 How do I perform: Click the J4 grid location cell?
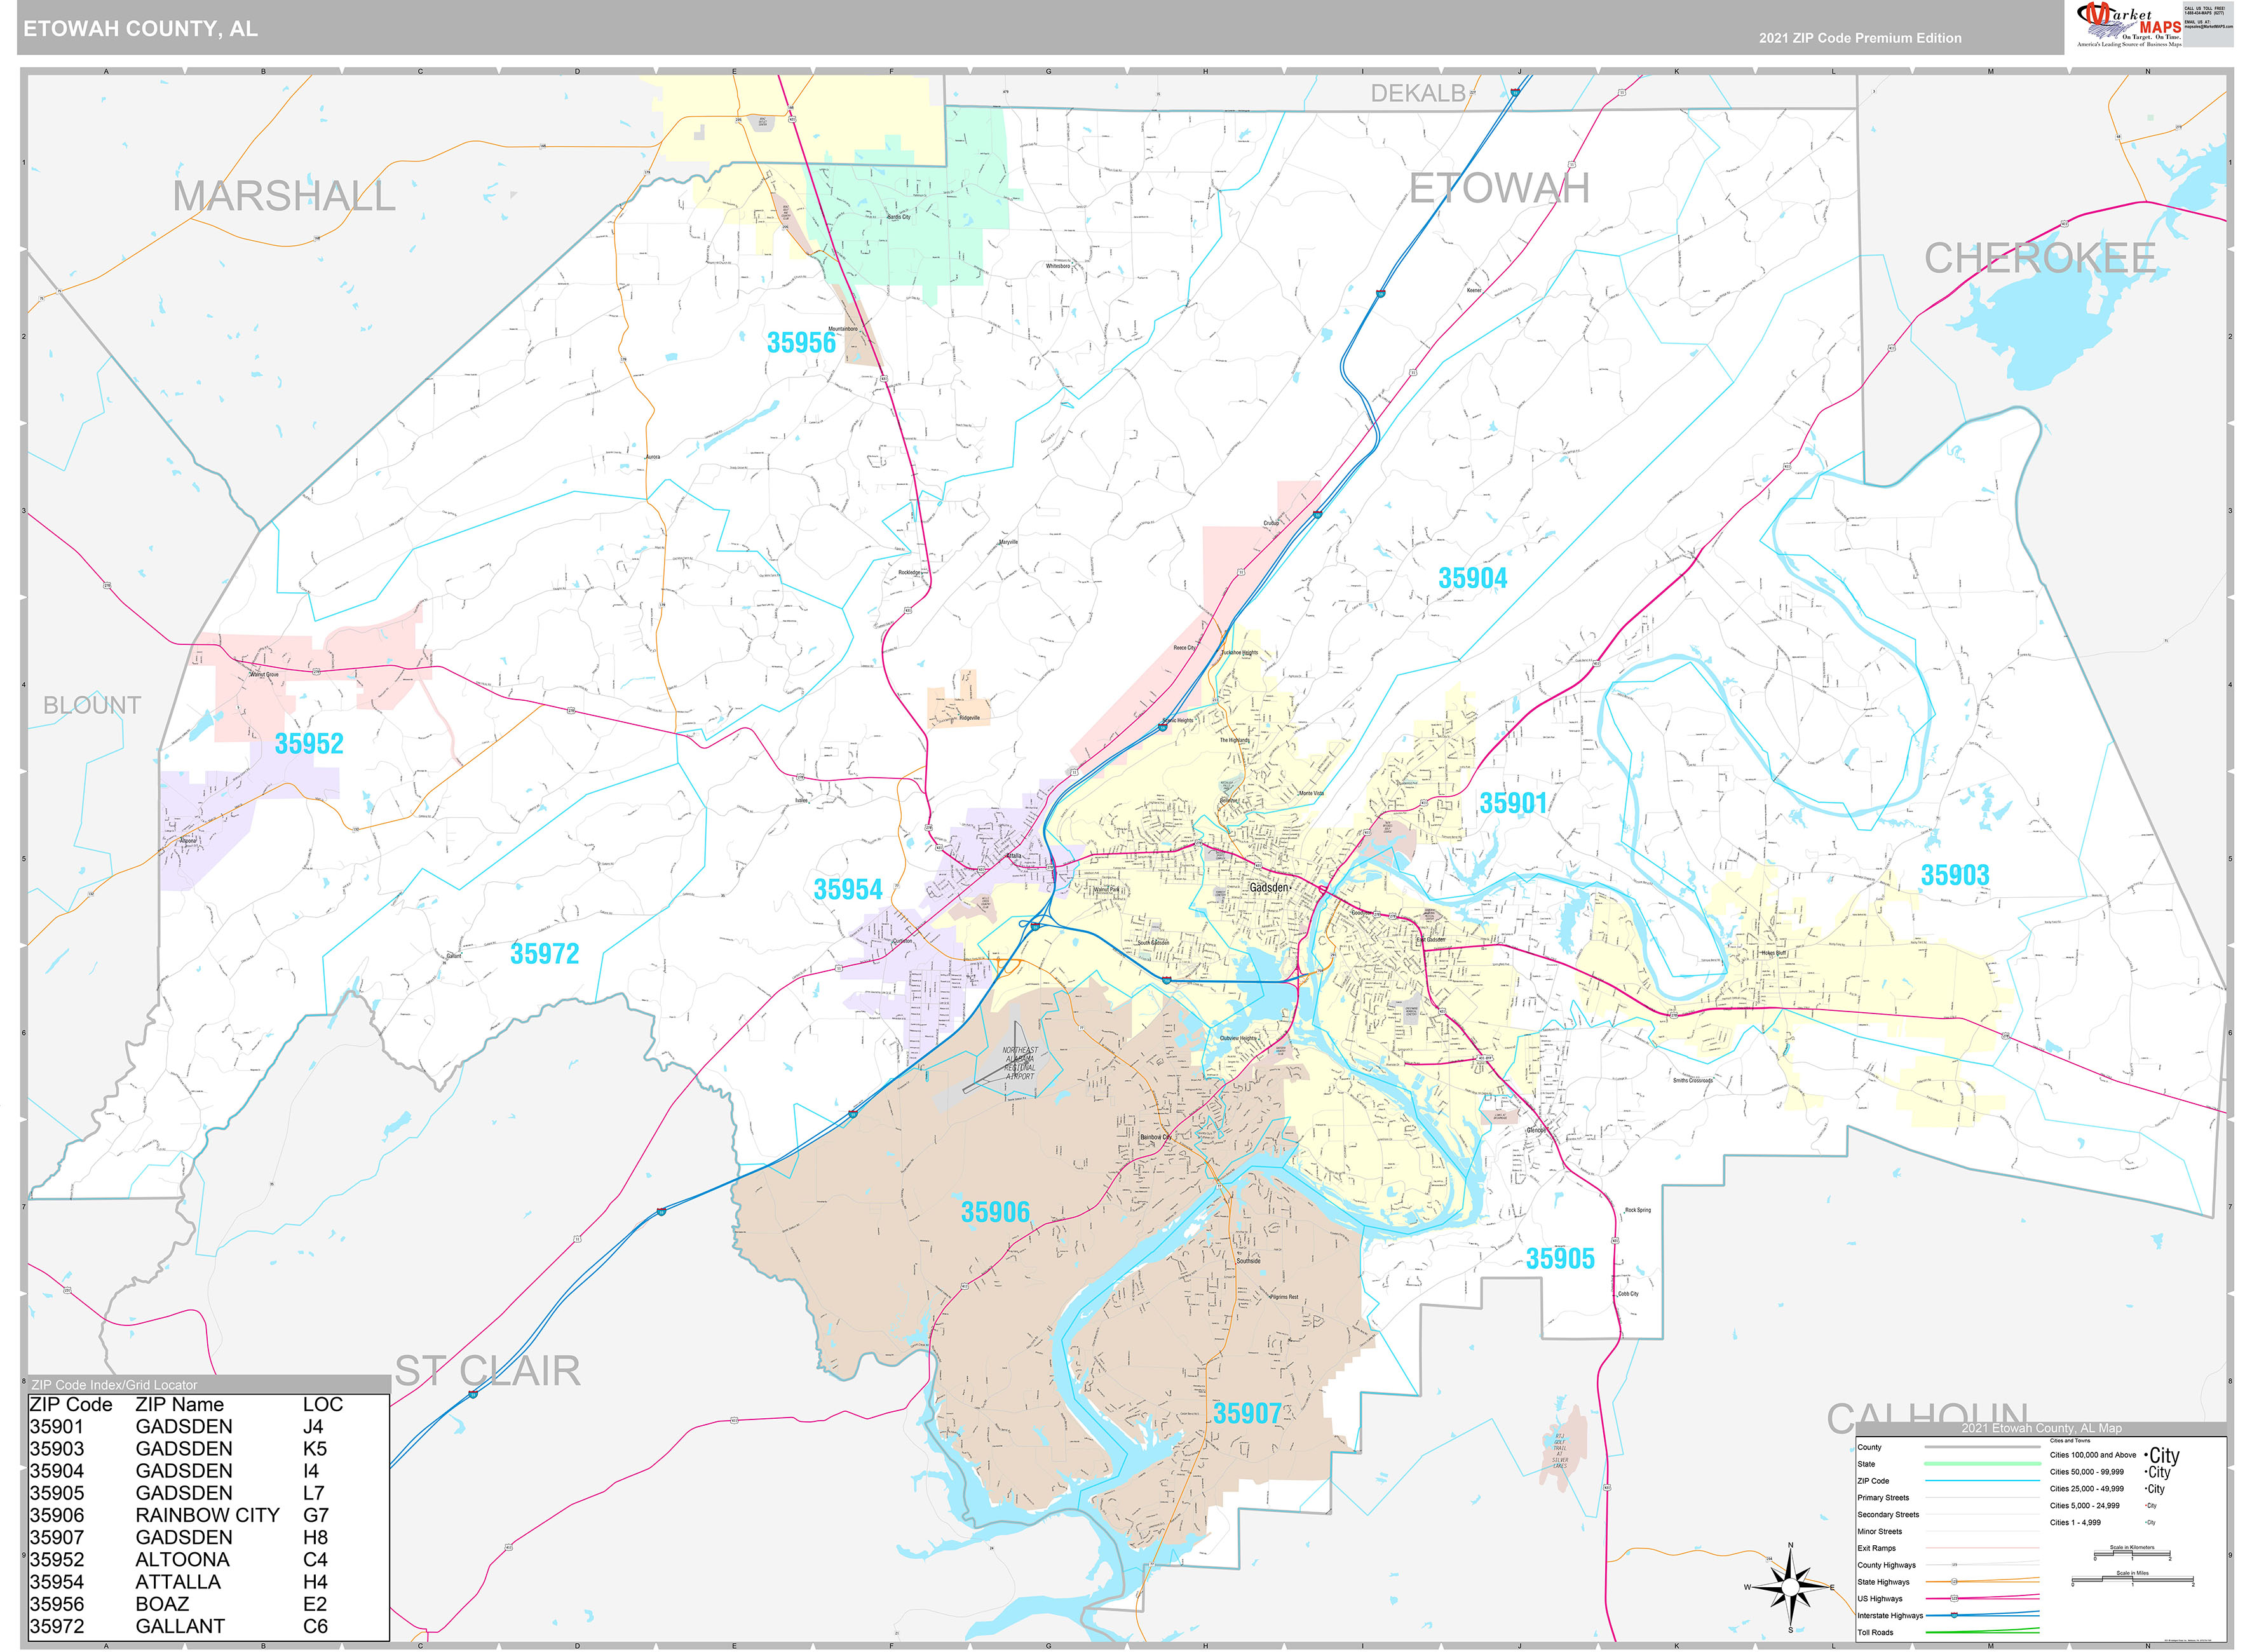click(x=313, y=1426)
